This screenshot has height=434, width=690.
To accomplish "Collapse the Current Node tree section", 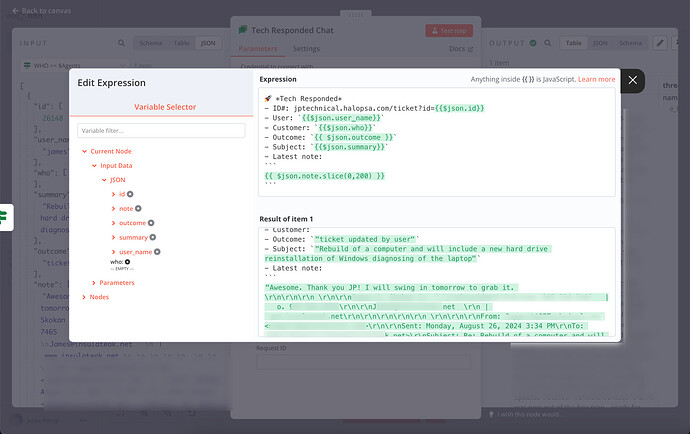I will (84, 151).
